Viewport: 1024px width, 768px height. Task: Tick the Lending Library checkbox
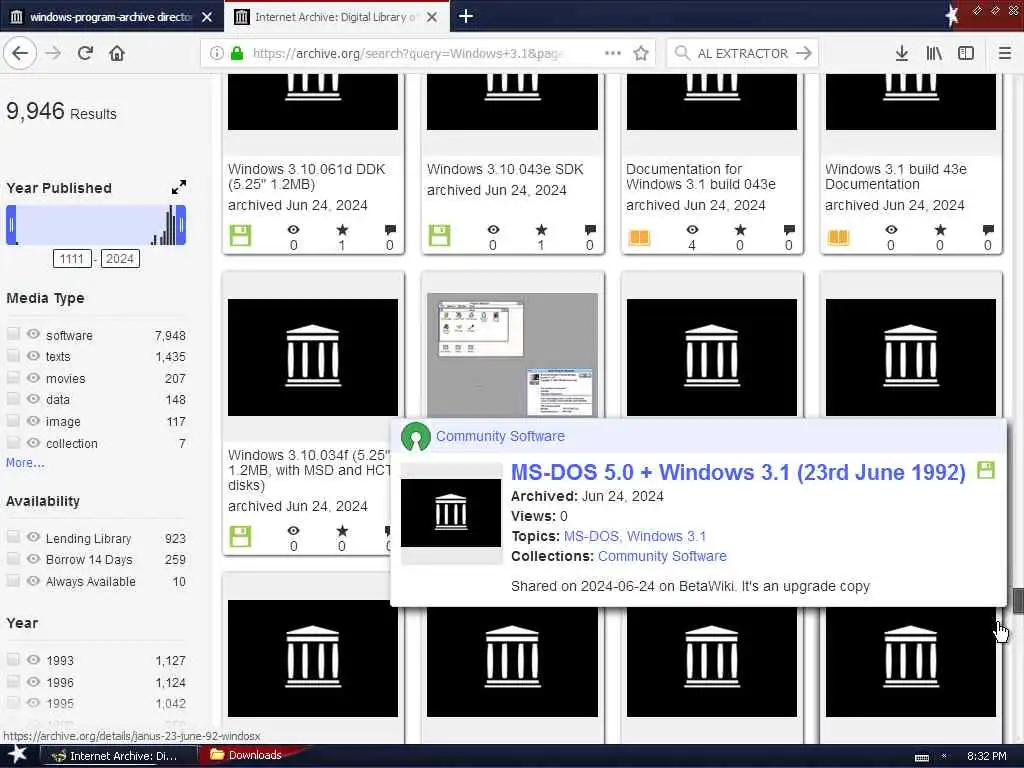click(x=13, y=537)
